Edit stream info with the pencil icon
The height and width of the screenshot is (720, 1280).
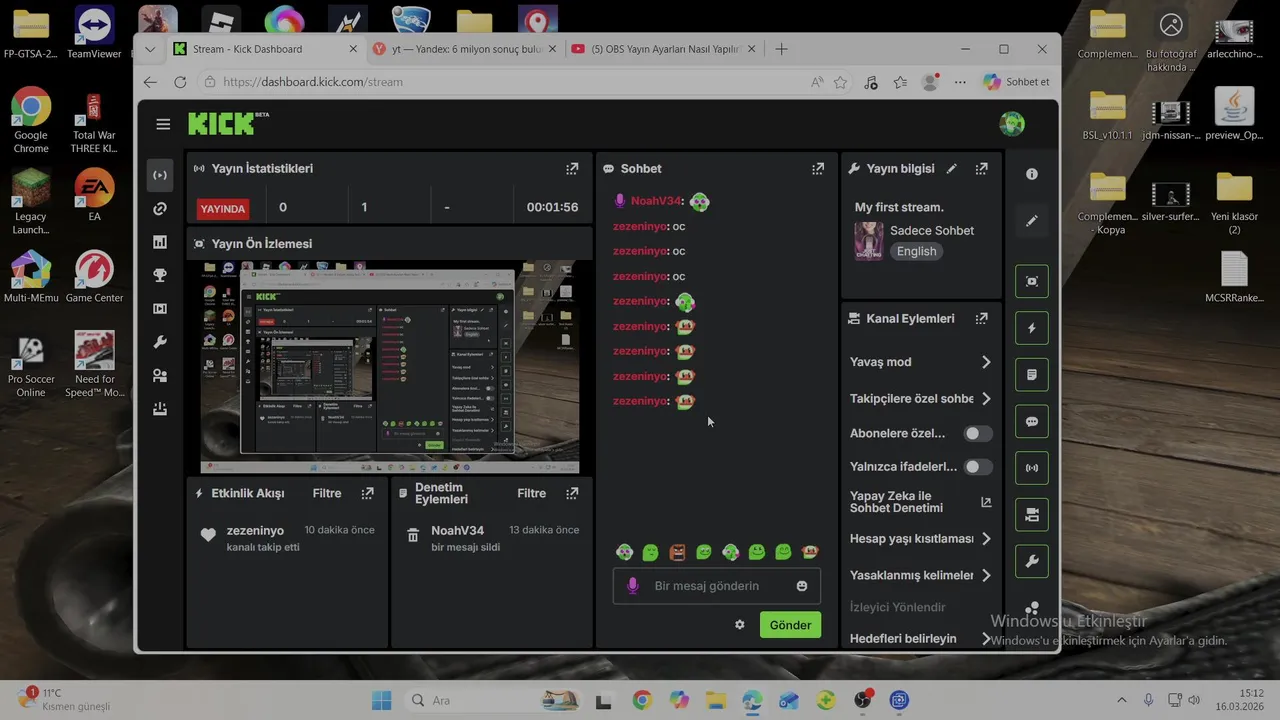click(952, 169)
